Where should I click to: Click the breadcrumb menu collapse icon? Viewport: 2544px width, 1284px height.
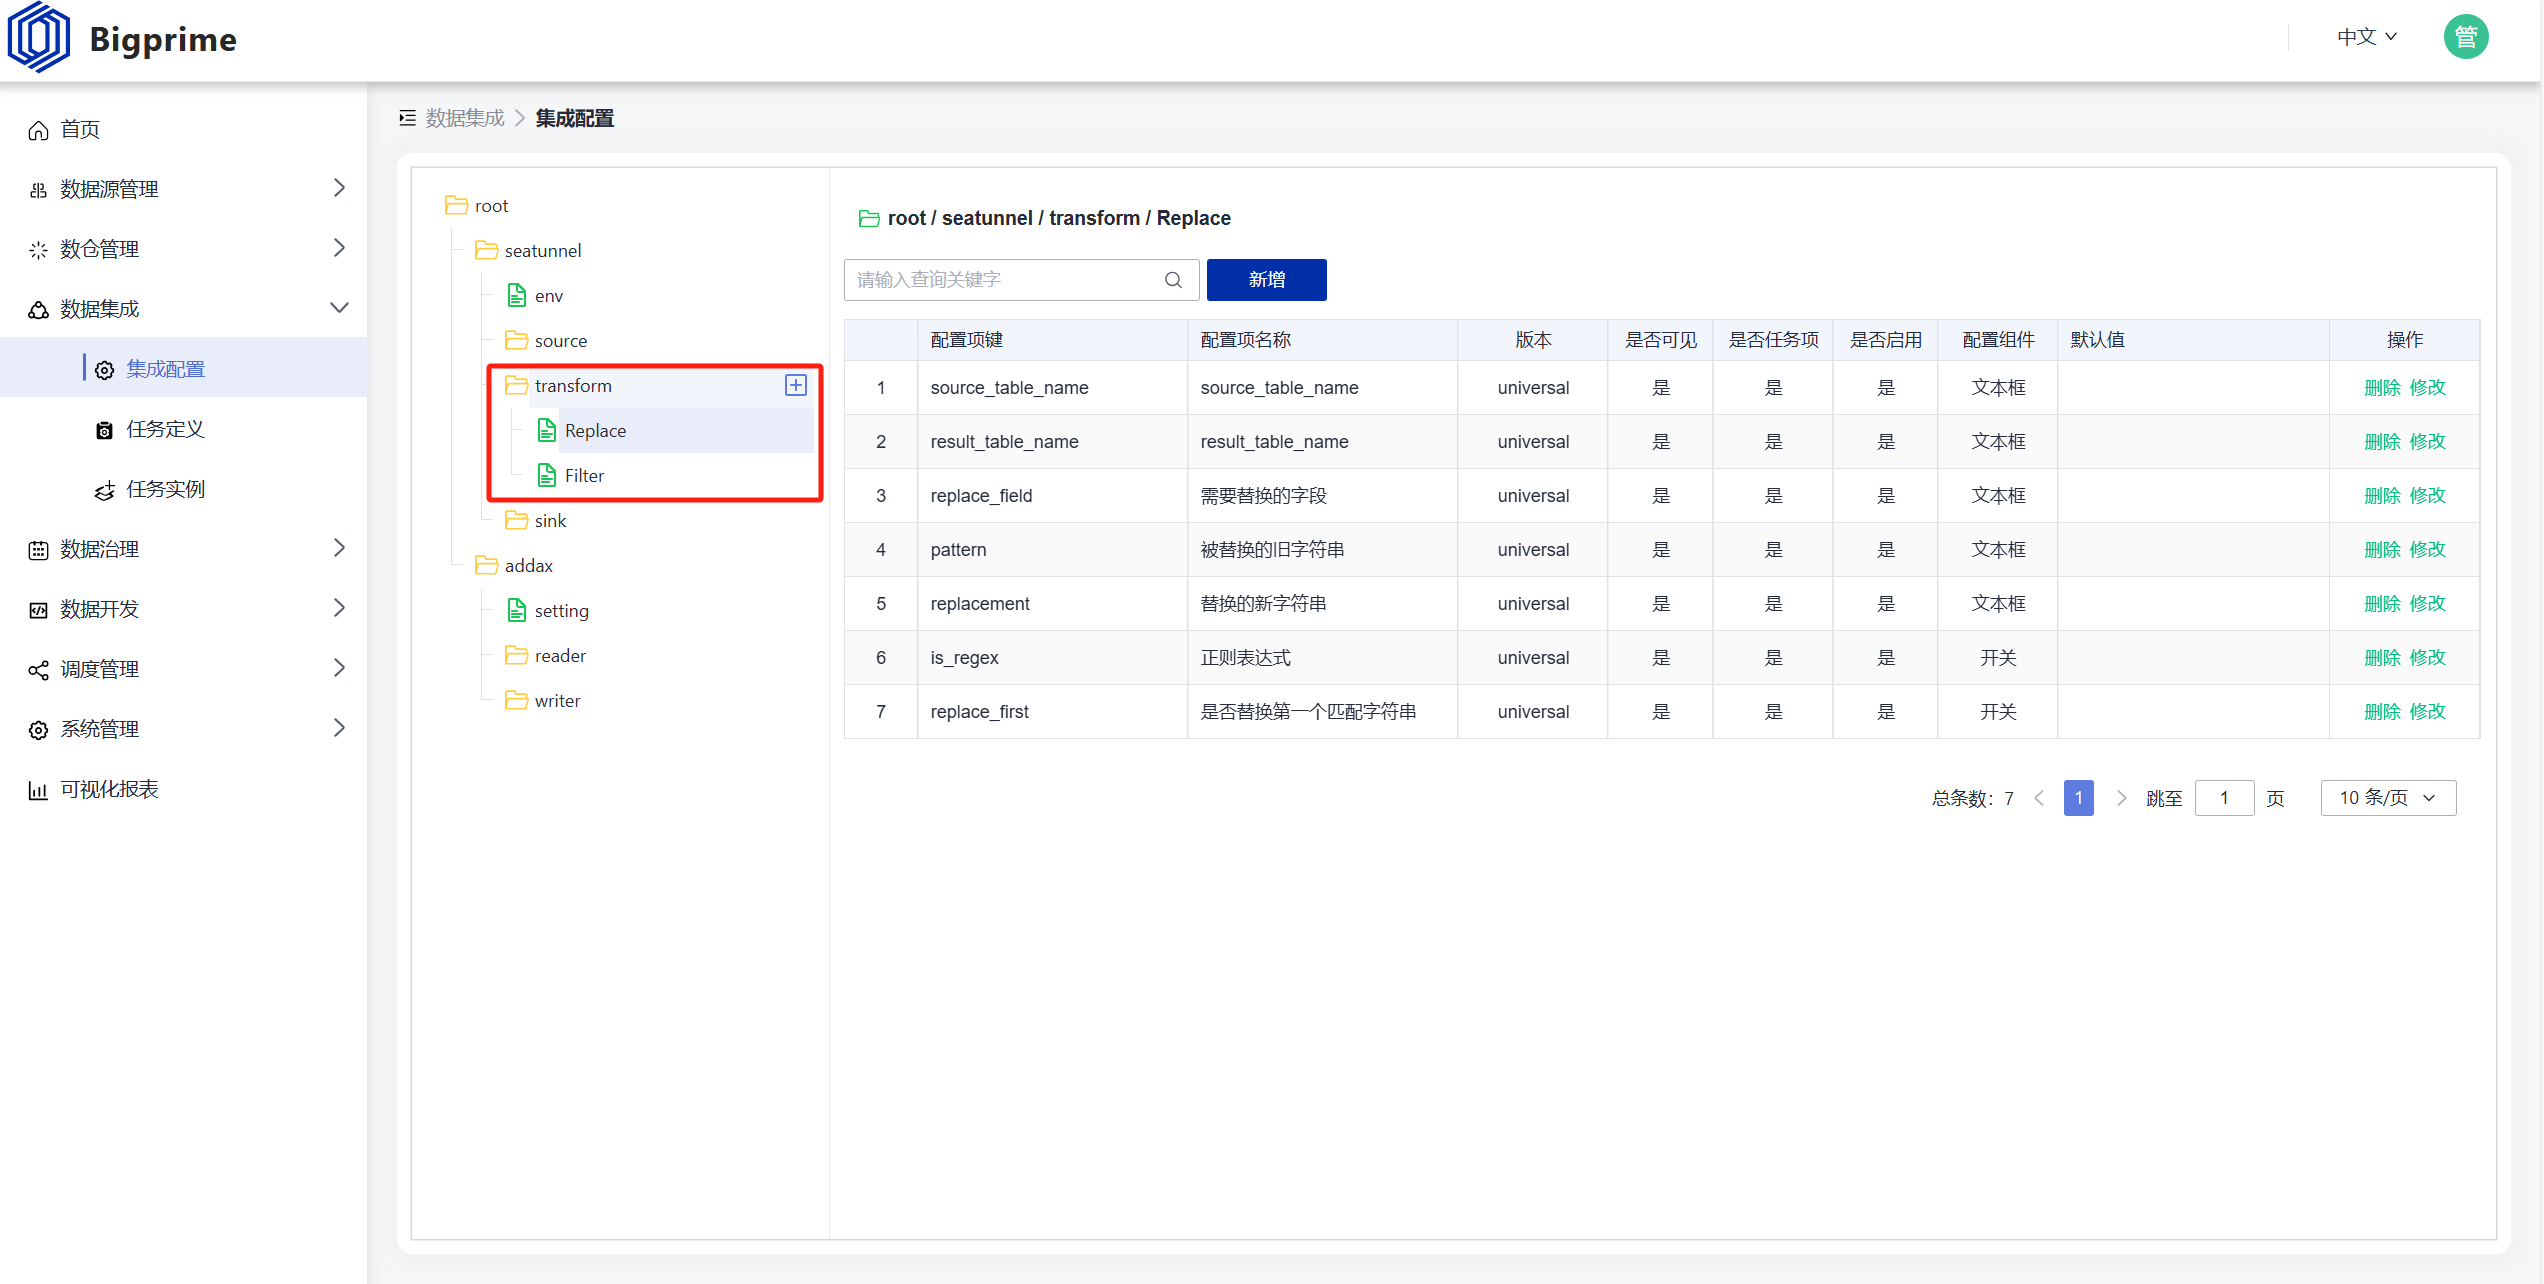click(x=407, y=118)
